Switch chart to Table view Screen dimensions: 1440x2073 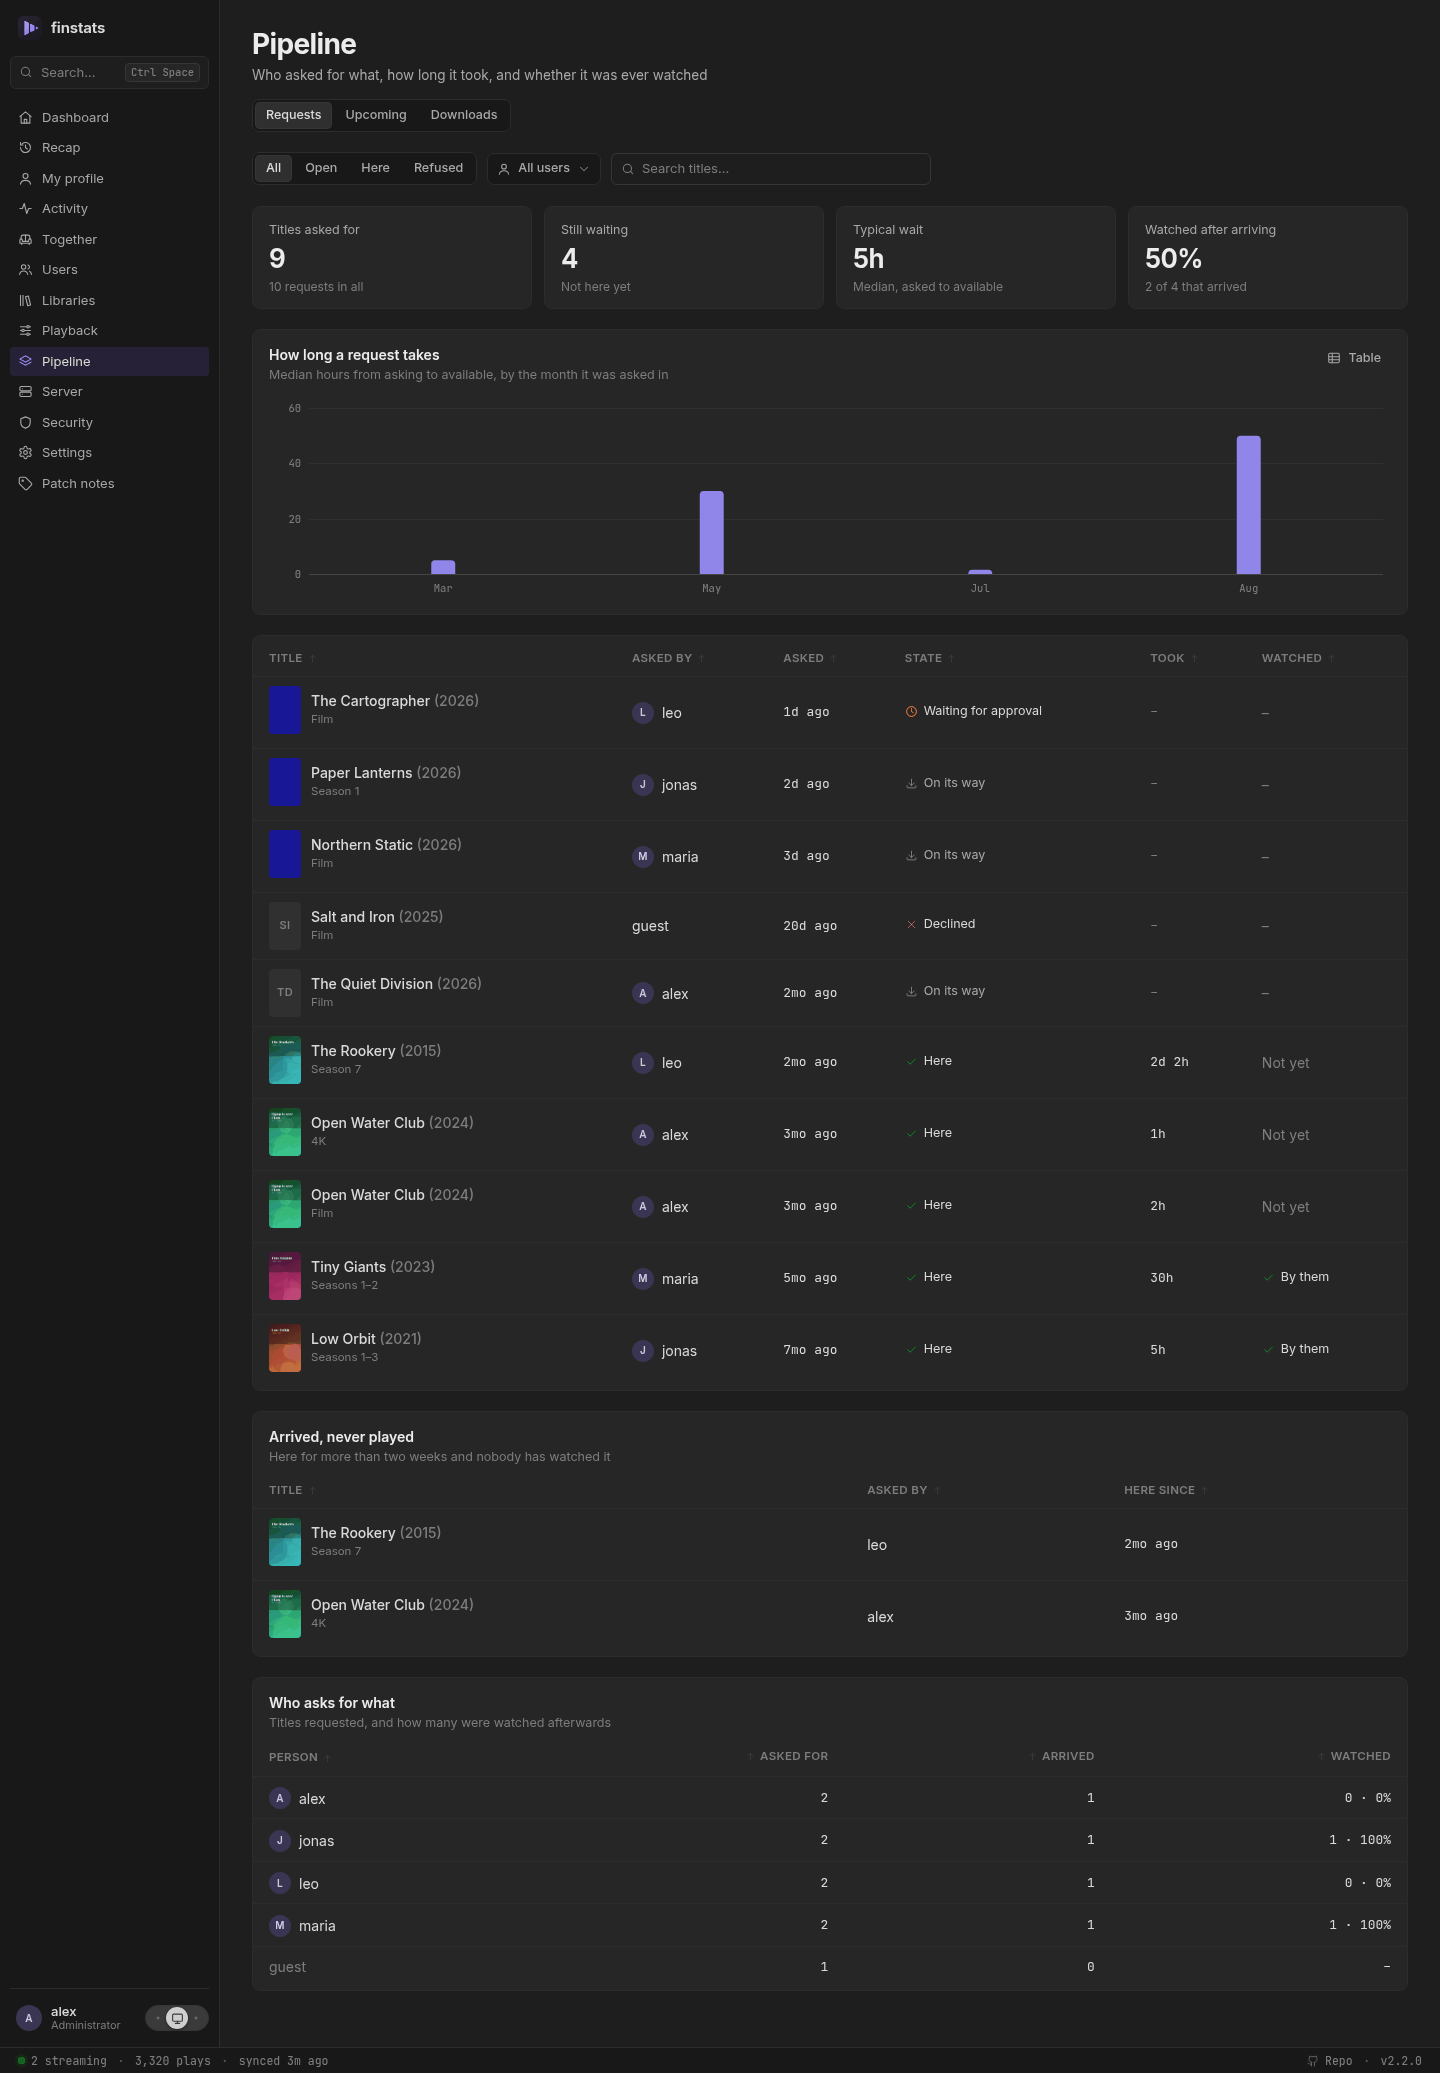click(x=1354, y=358)
